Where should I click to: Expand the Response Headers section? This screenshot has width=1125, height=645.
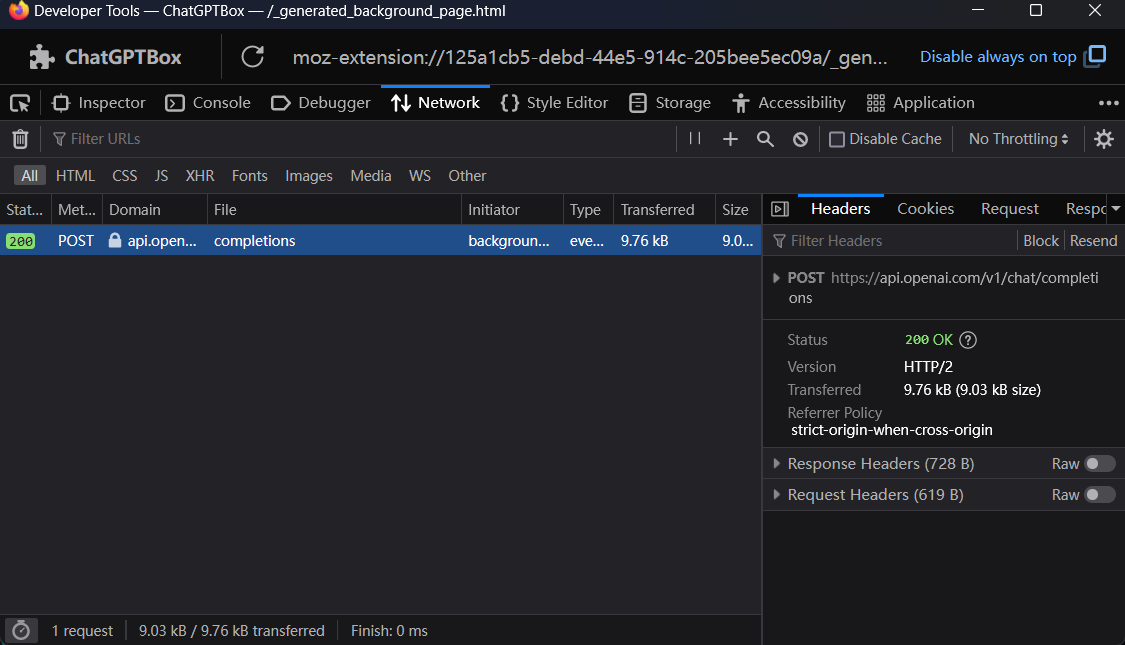pyautogui.click(x=778, y=463)
